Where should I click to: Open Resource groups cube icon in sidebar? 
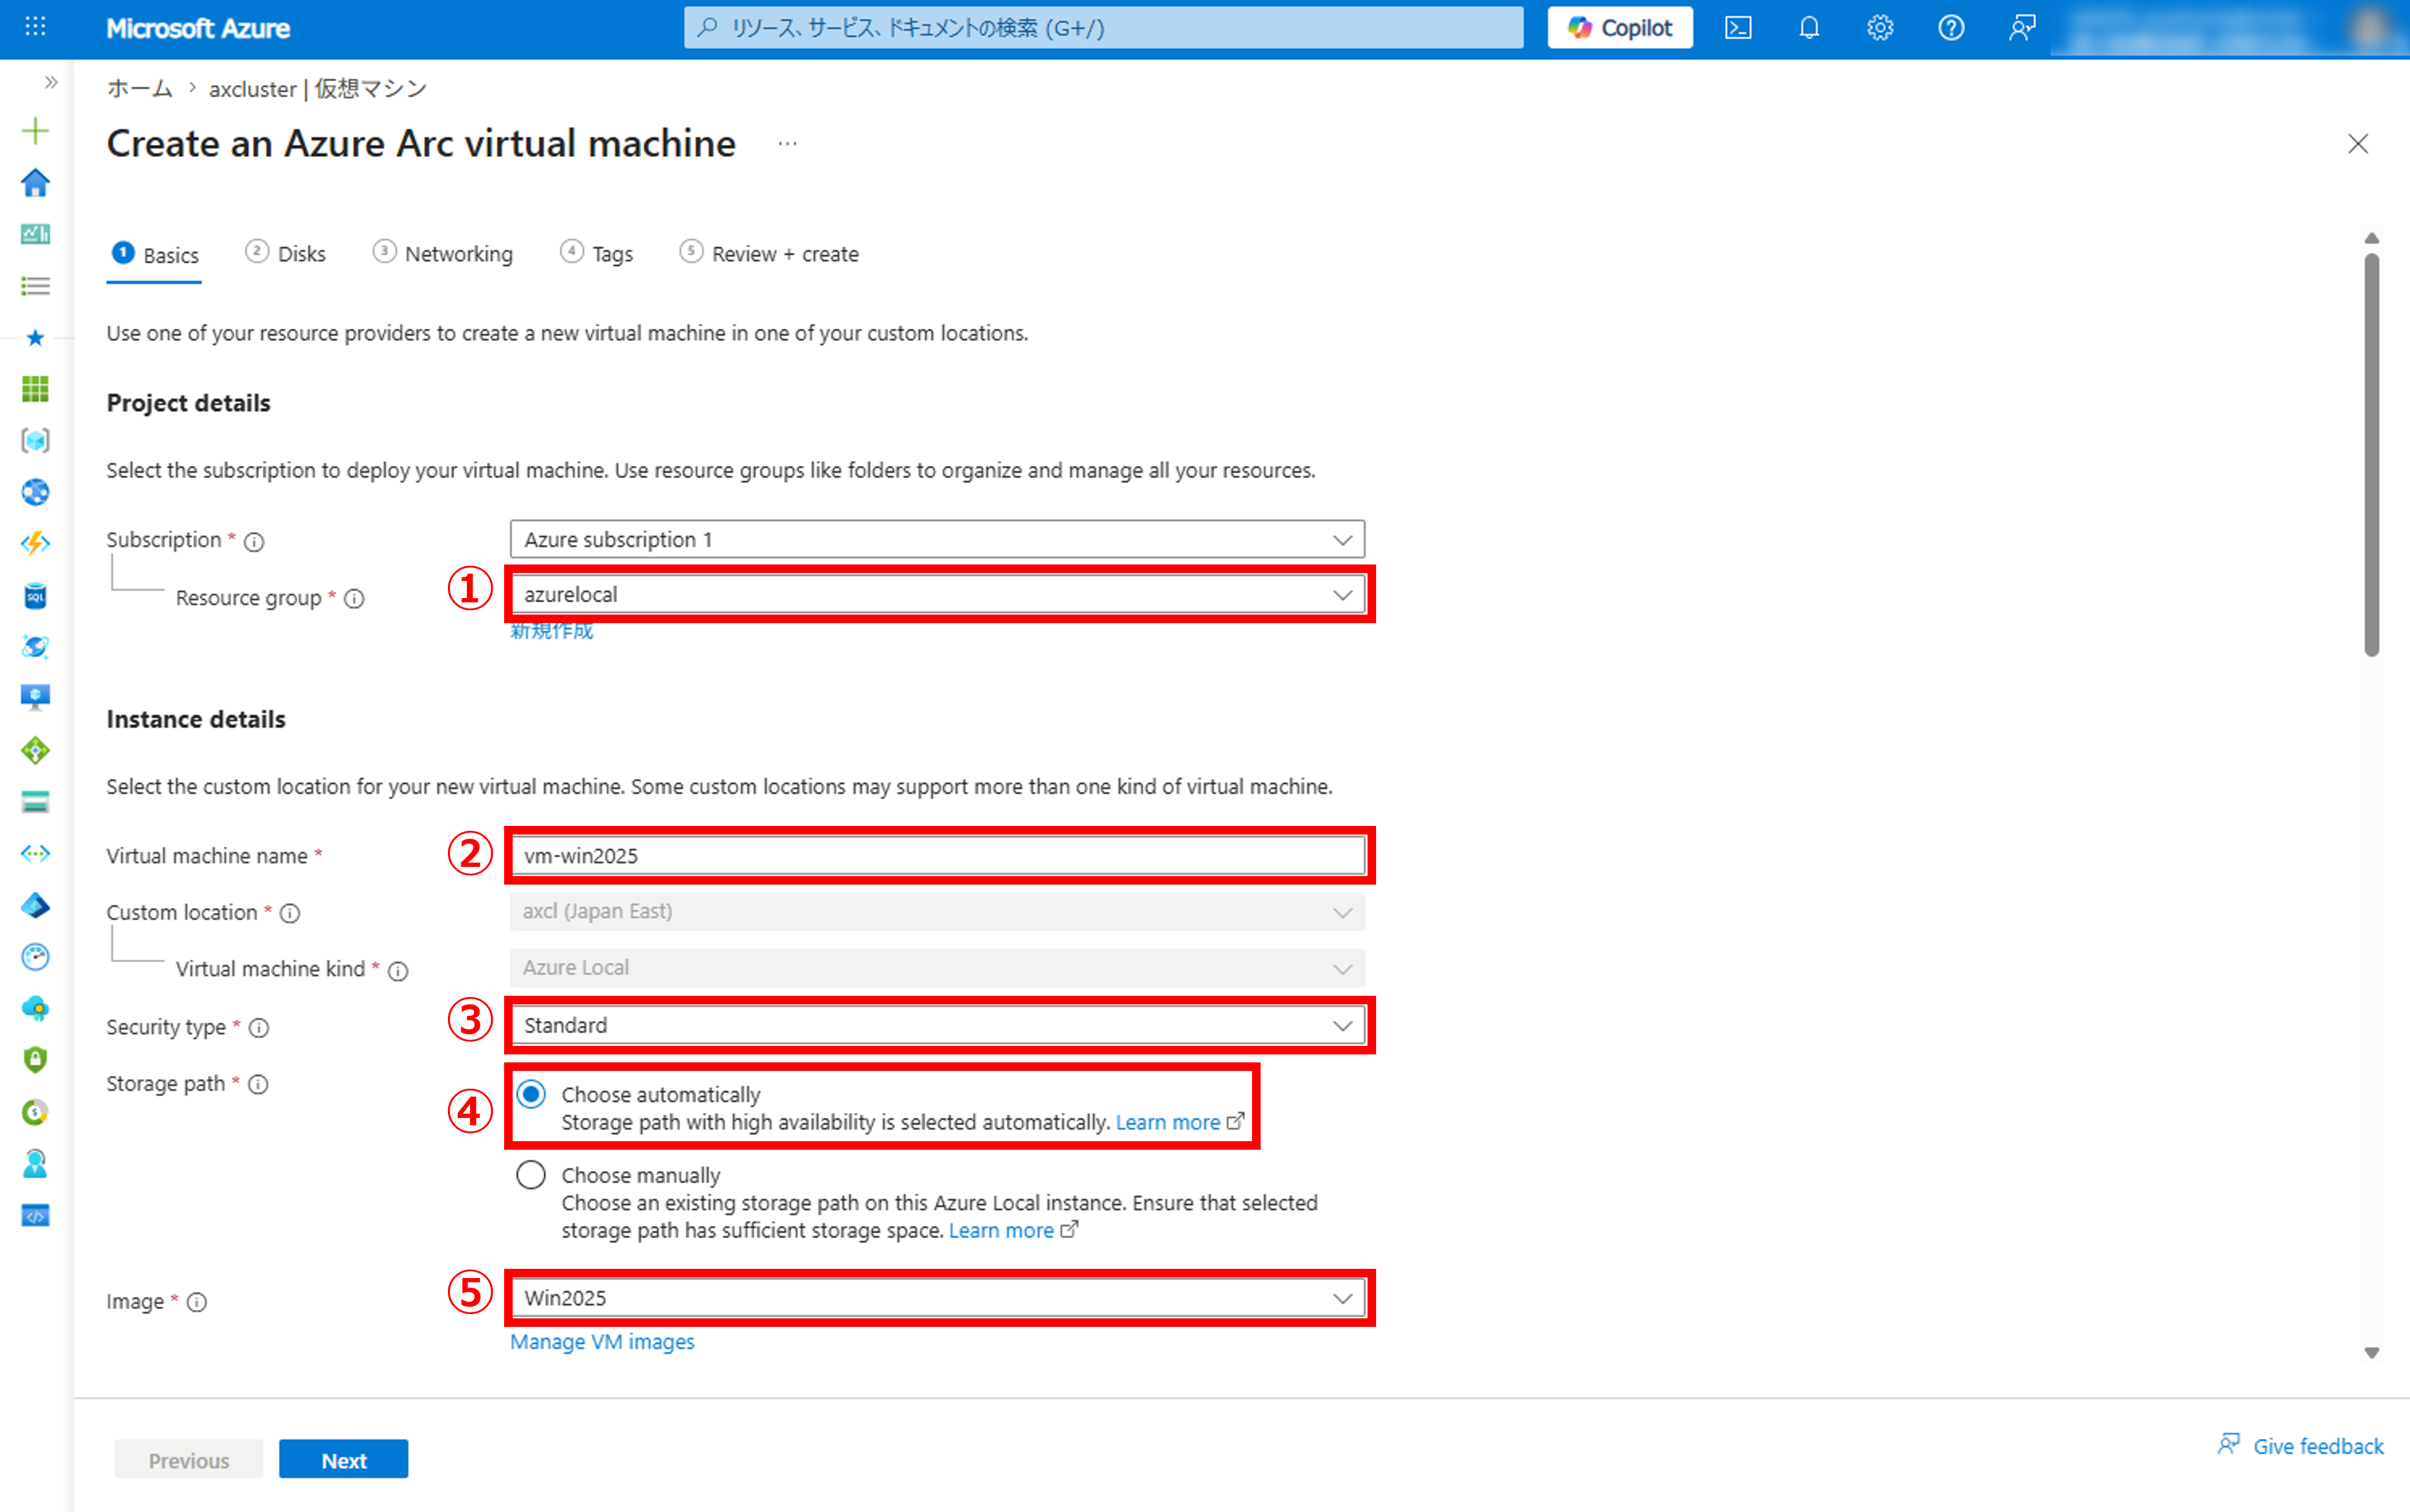(x=35, y=441)
